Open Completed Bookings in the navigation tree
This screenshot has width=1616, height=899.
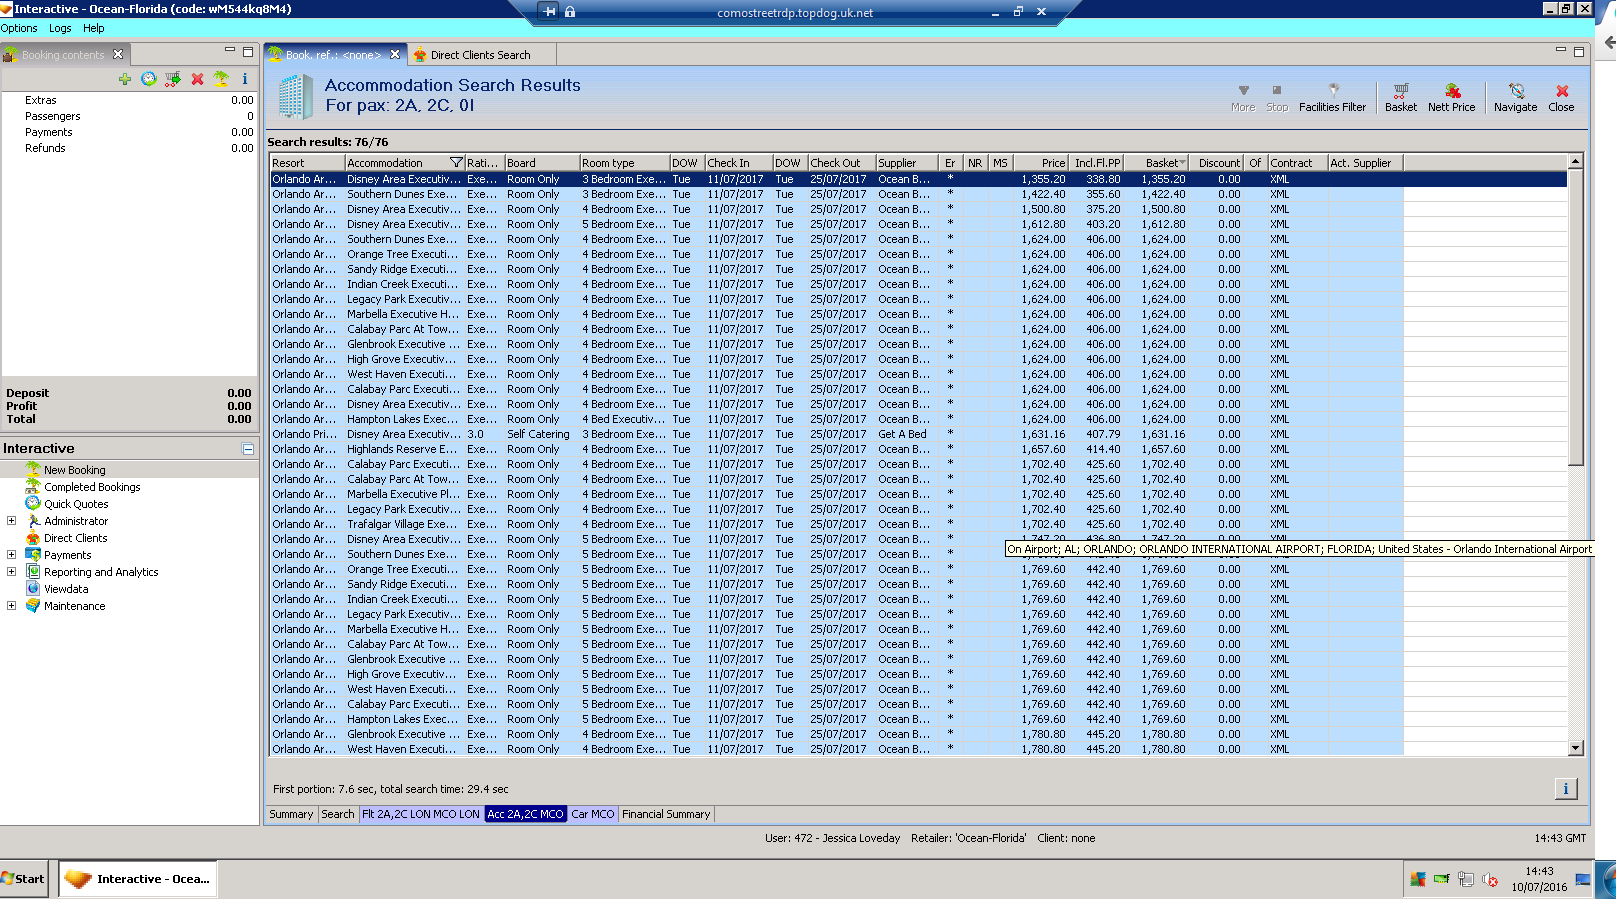point(92,487)
